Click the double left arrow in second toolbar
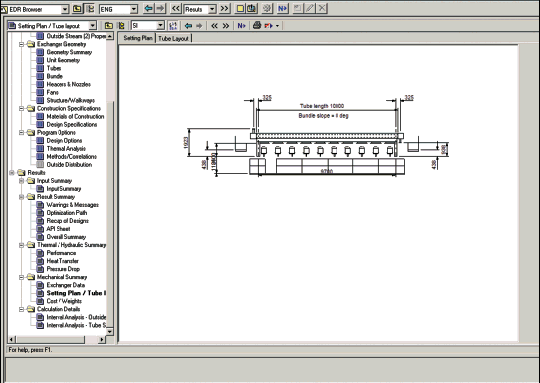Image resolution: width=540 pixels, height=383 pixels. [214, 26]
